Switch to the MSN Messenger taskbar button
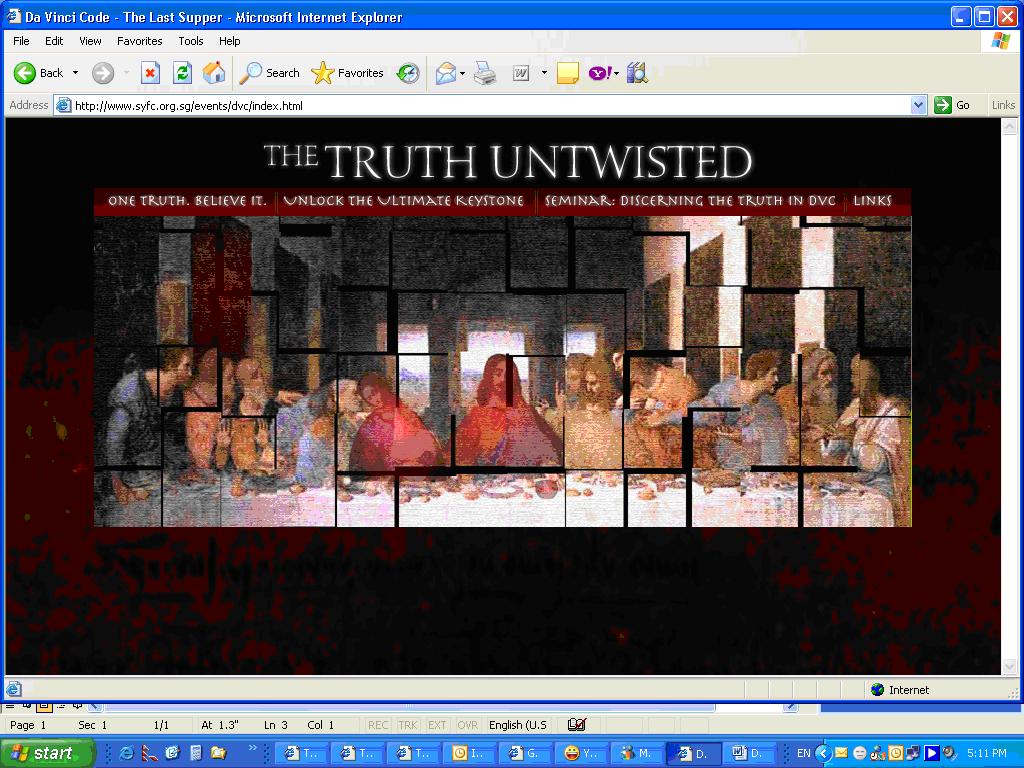The height and width of the screenshot is (768, 1024). point(637,753)
